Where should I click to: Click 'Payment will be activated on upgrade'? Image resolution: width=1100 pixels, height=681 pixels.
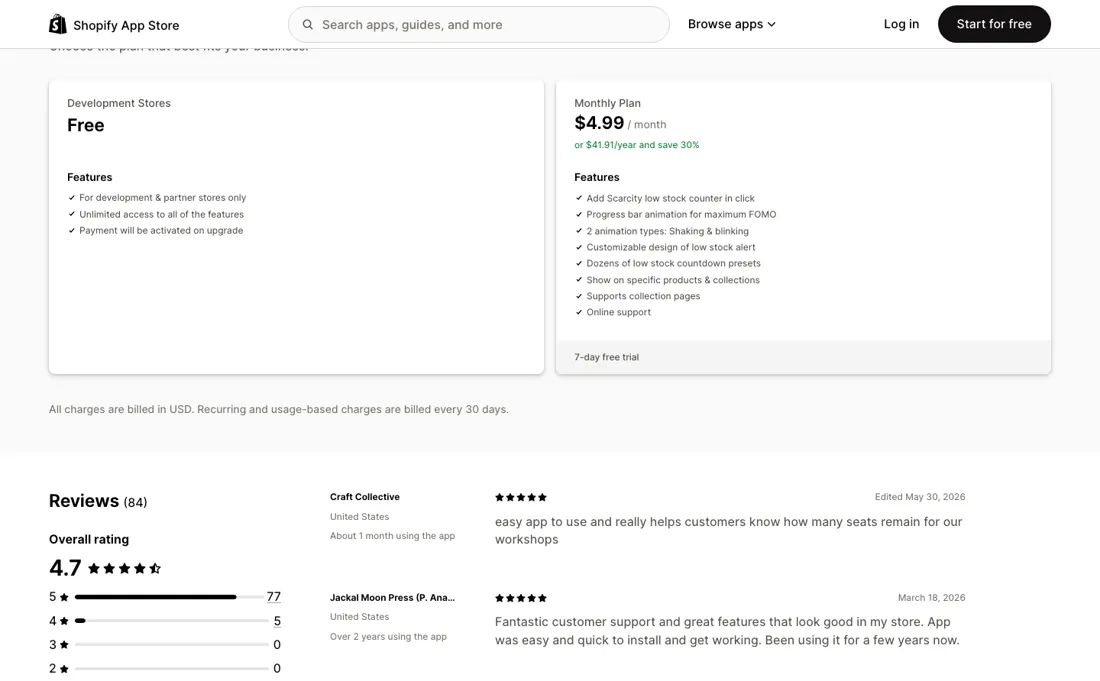tap(161, 230)
